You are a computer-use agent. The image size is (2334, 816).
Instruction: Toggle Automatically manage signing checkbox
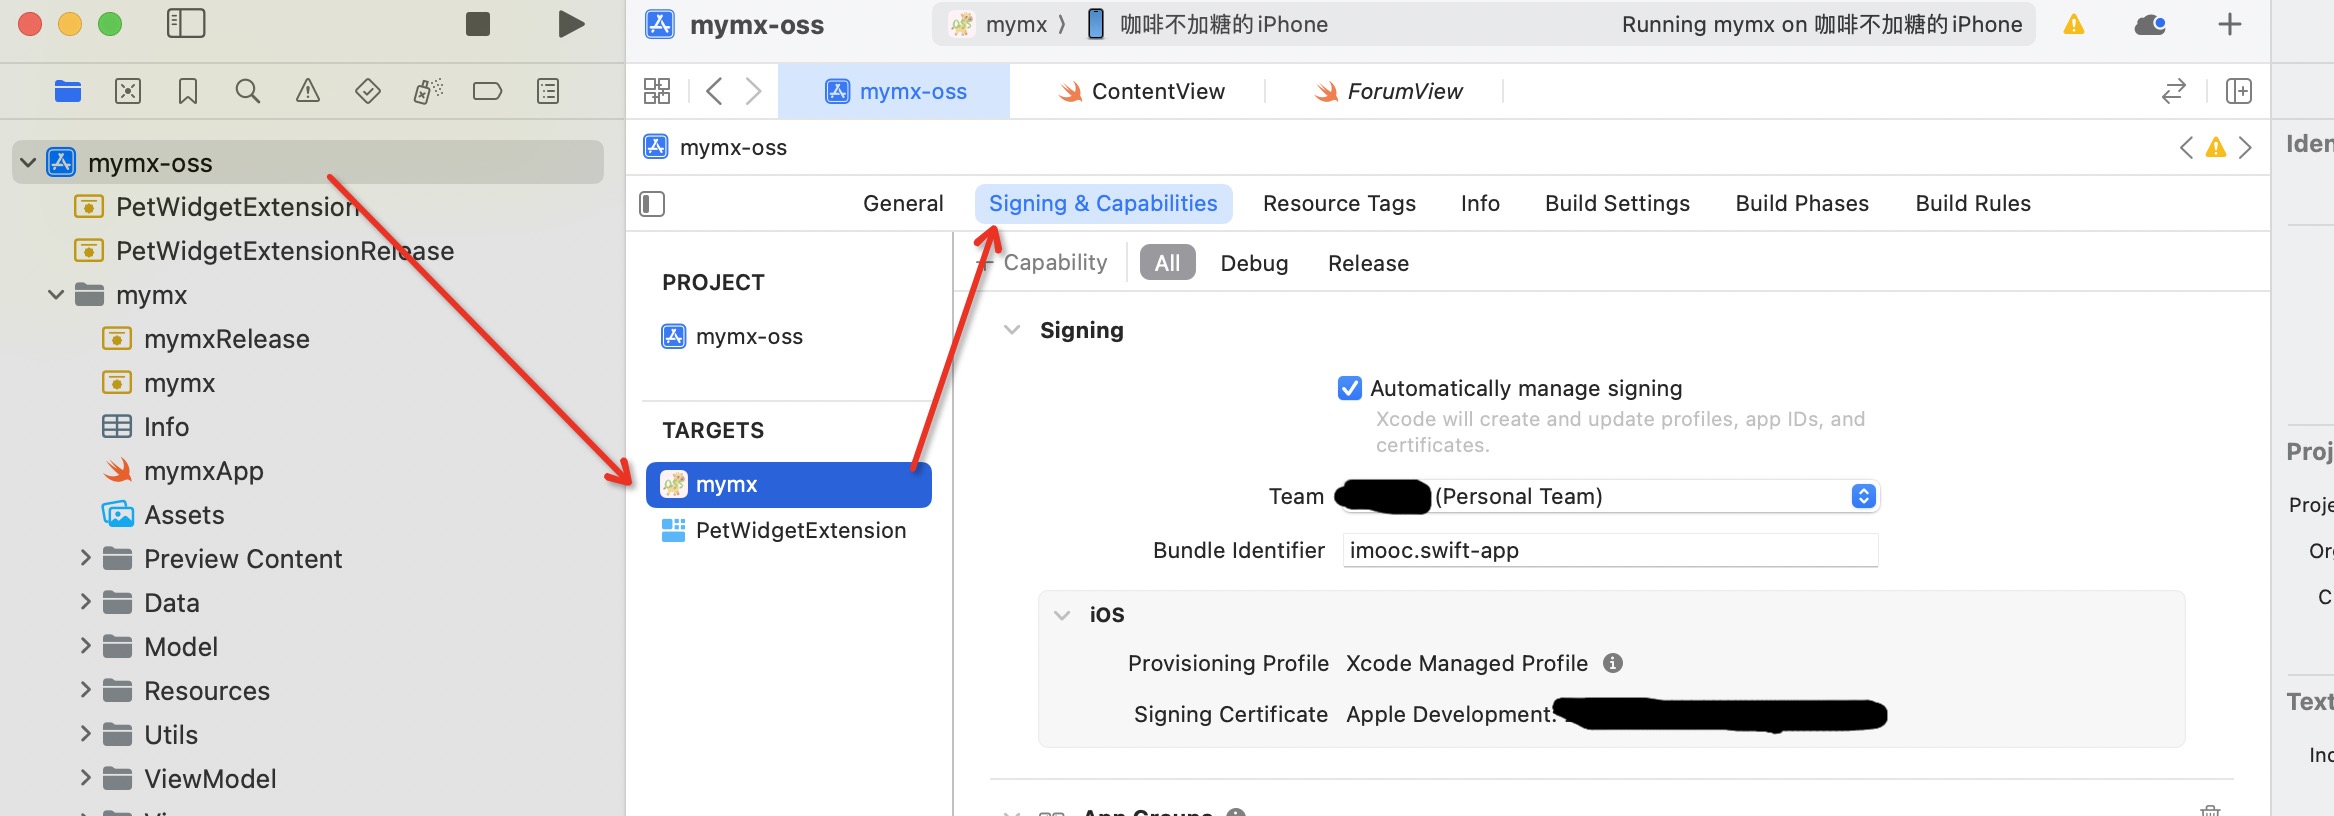(x=1349, y=388)
